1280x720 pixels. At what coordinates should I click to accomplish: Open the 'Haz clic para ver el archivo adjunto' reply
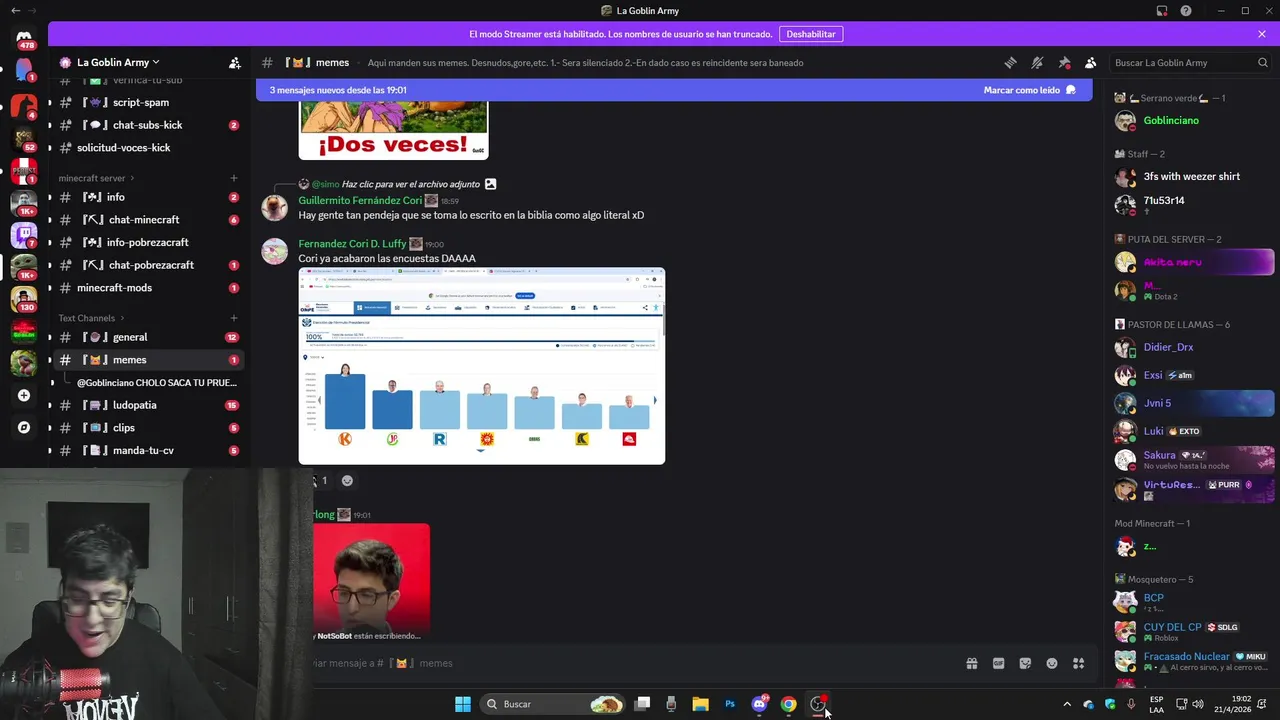(411, 184)
